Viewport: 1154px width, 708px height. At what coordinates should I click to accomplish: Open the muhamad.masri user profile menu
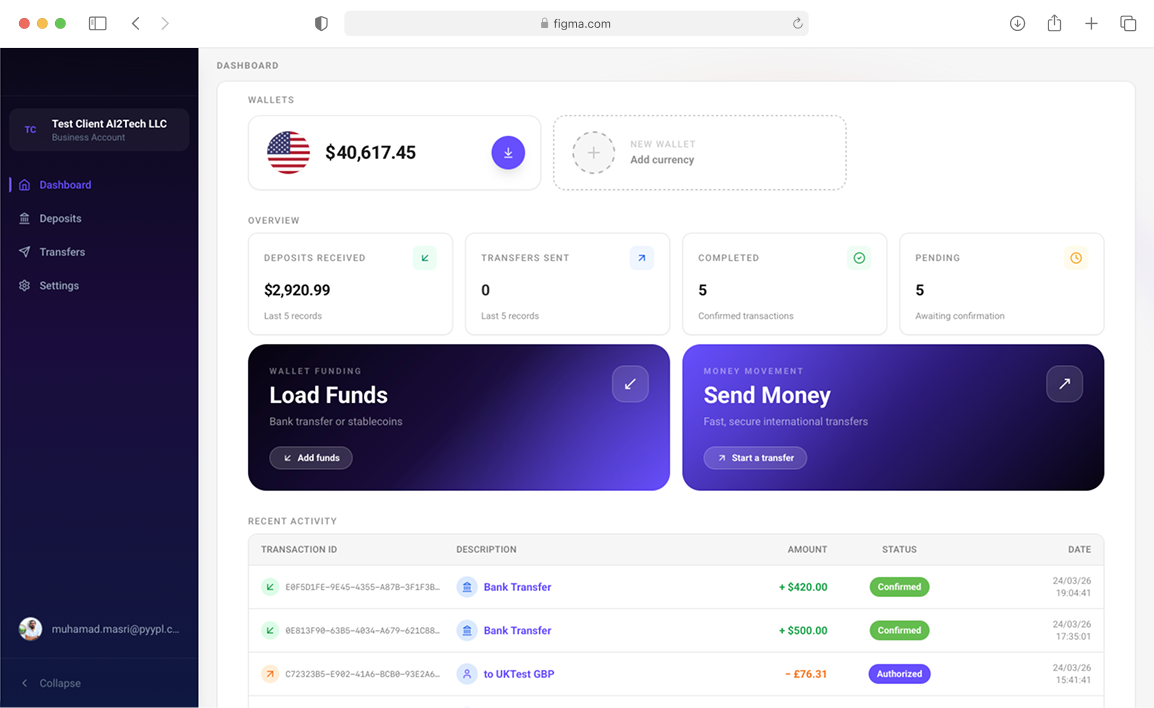click(99, 629)
